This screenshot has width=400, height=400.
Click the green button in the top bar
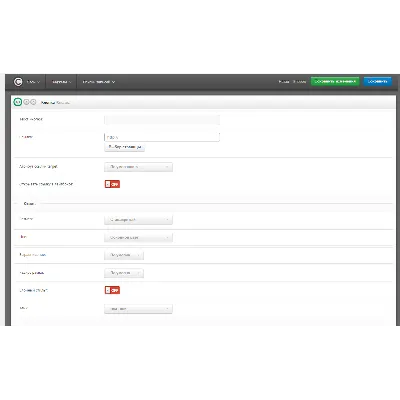(x=335, y=81)
